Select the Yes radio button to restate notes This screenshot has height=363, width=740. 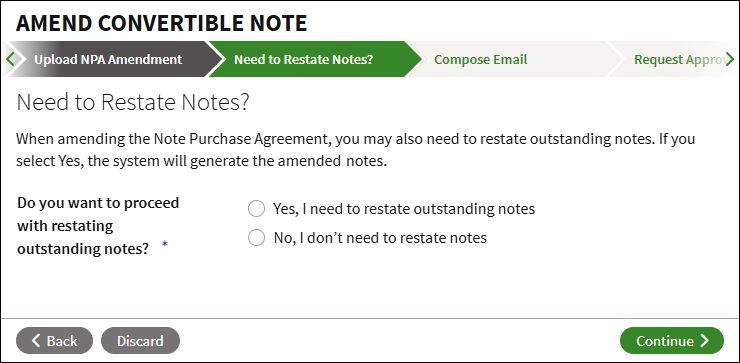click(x=256, y=209)
